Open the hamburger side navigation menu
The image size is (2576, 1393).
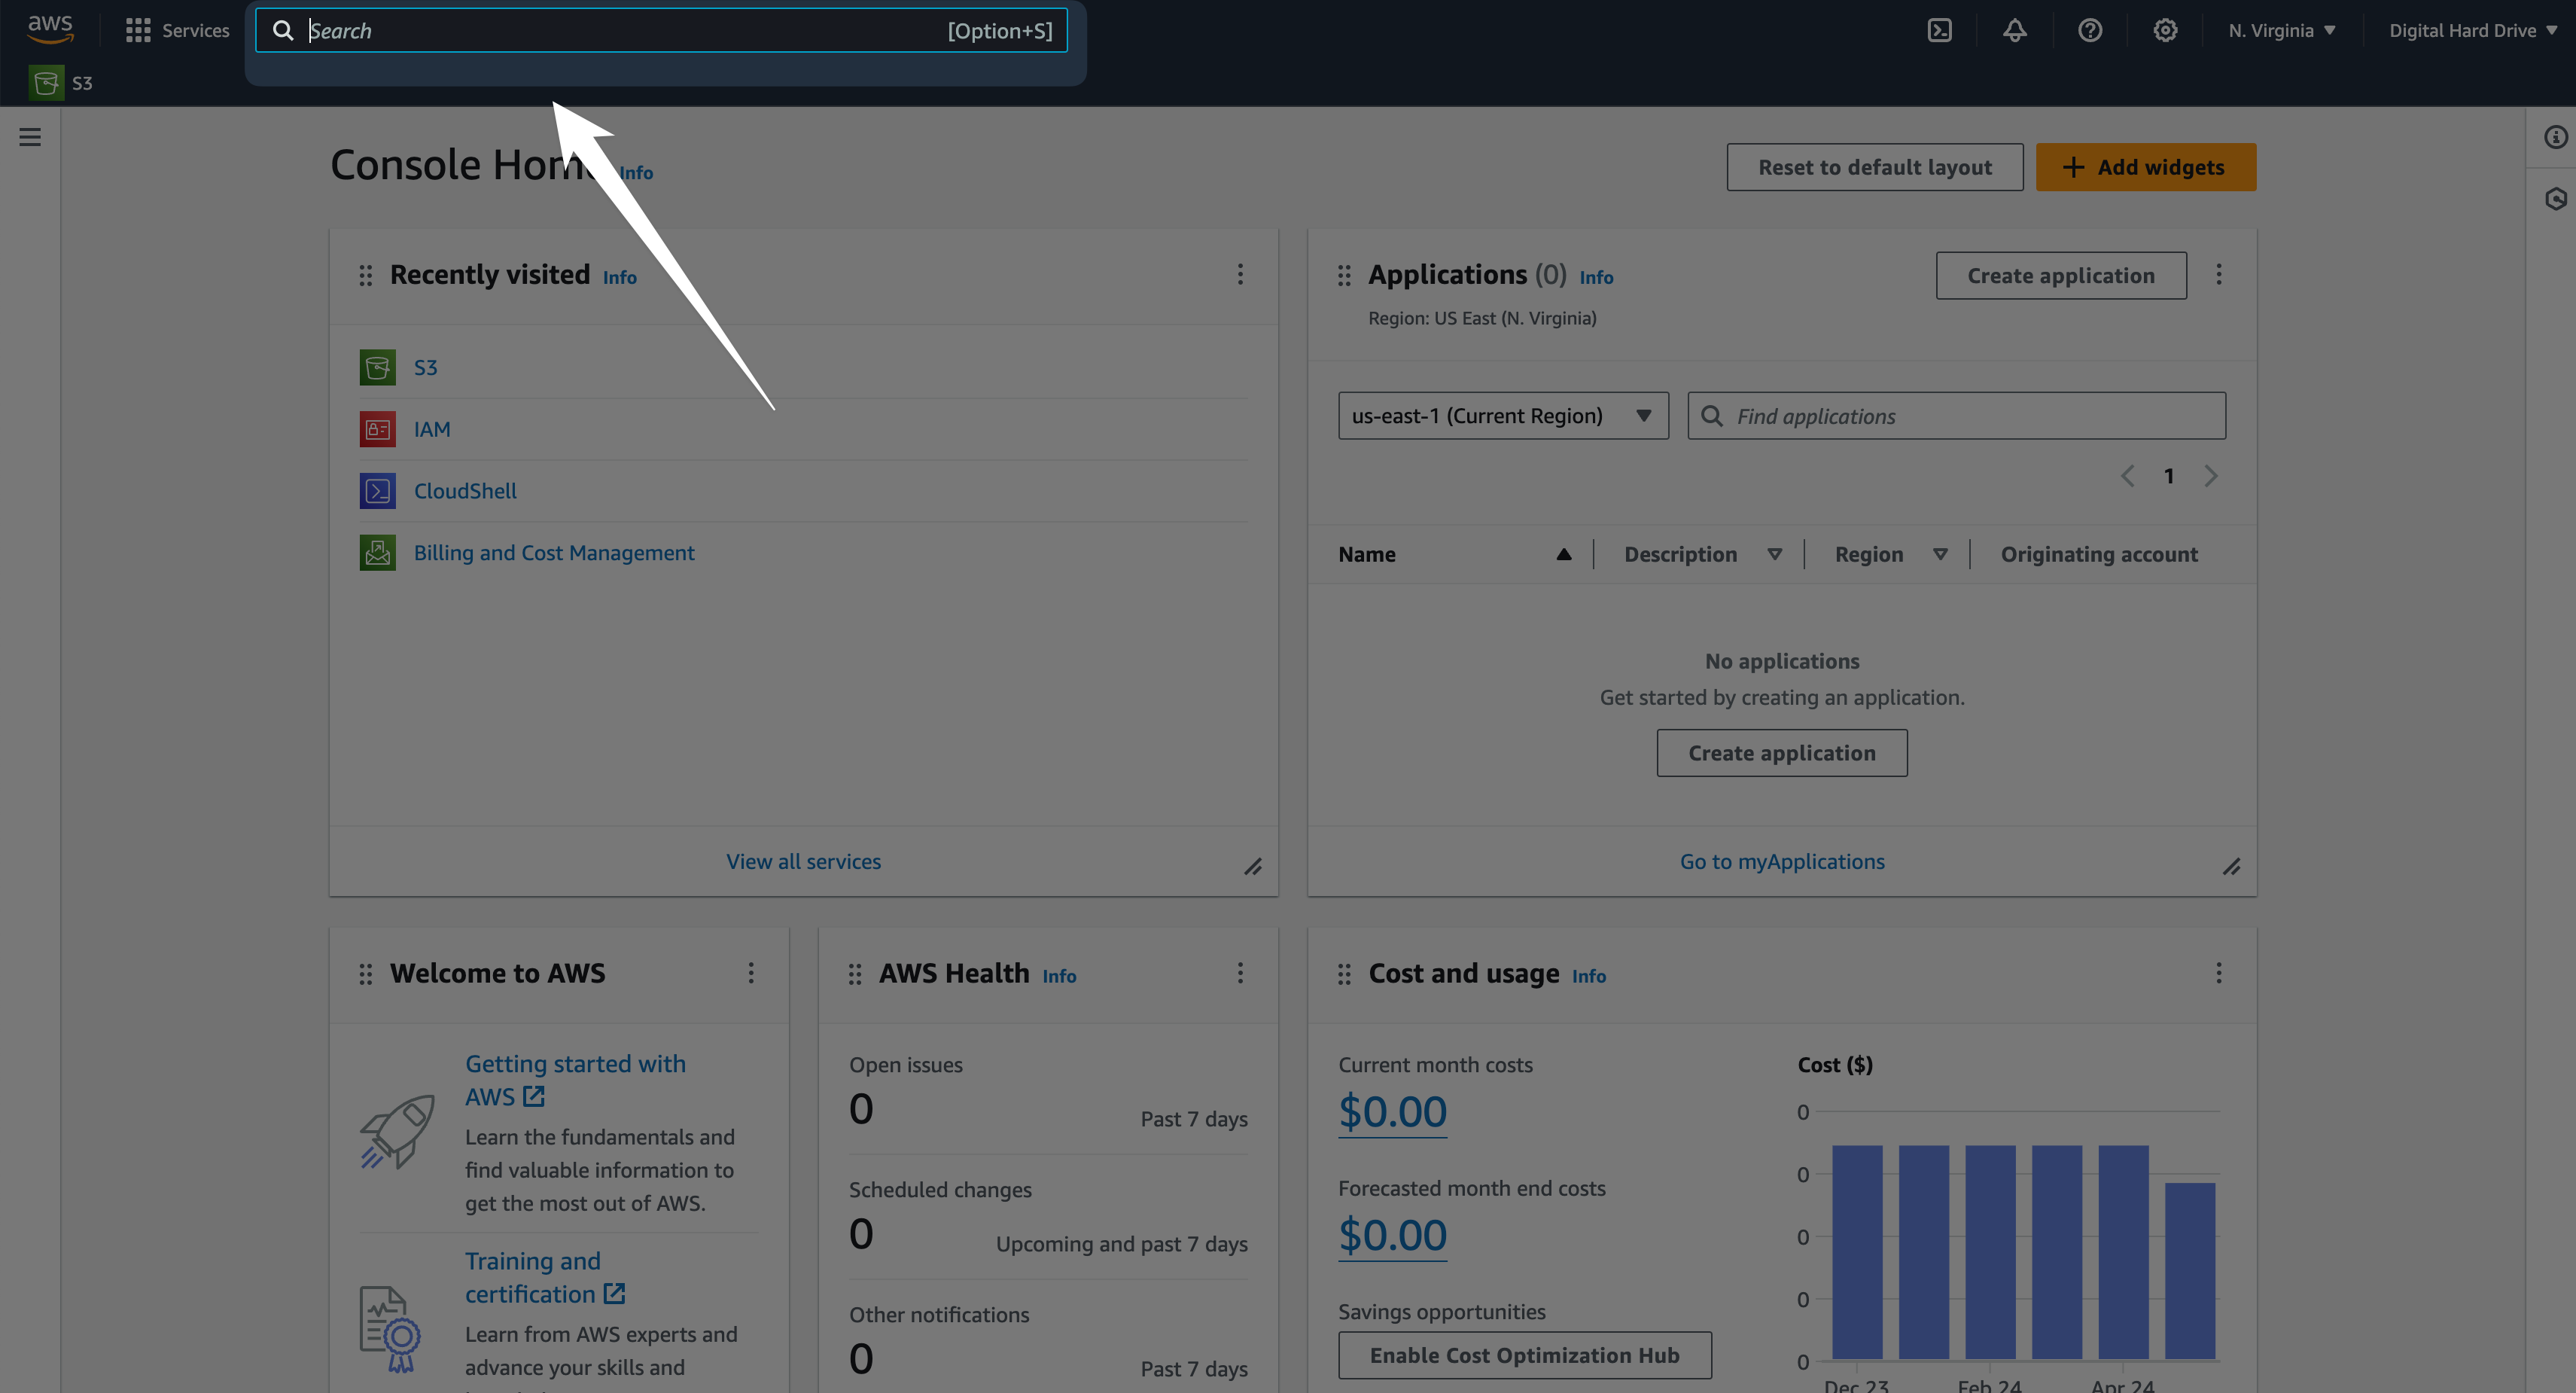(30, 137)
